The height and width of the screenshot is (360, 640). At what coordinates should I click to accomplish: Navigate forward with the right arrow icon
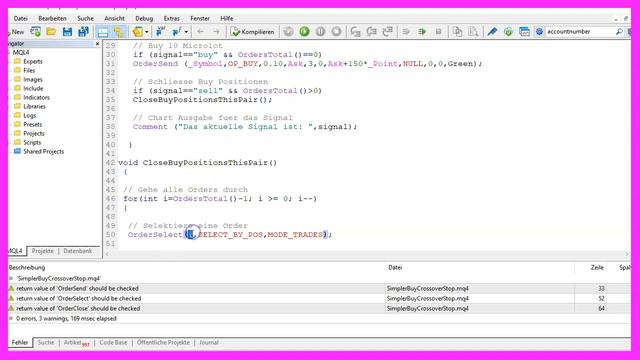pos(216,31)
